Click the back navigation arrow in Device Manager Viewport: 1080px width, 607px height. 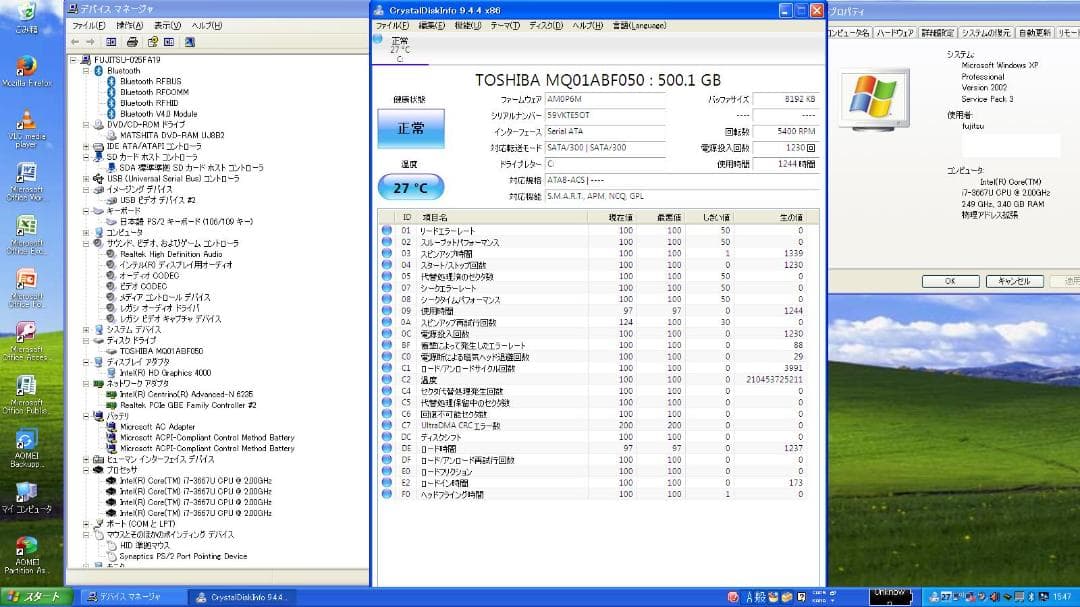pos(76,41)
